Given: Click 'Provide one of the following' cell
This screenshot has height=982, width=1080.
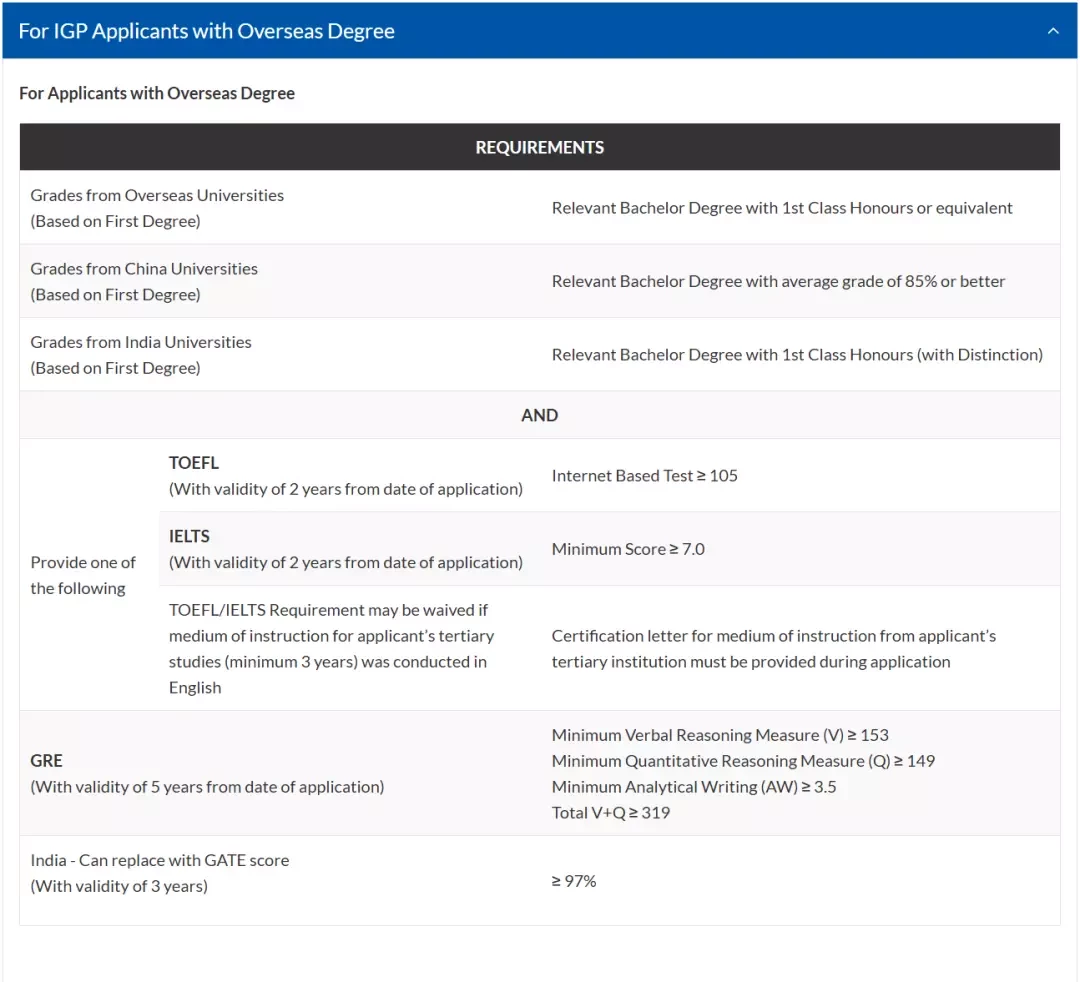Looking at the screenshot, I should 83,576.
